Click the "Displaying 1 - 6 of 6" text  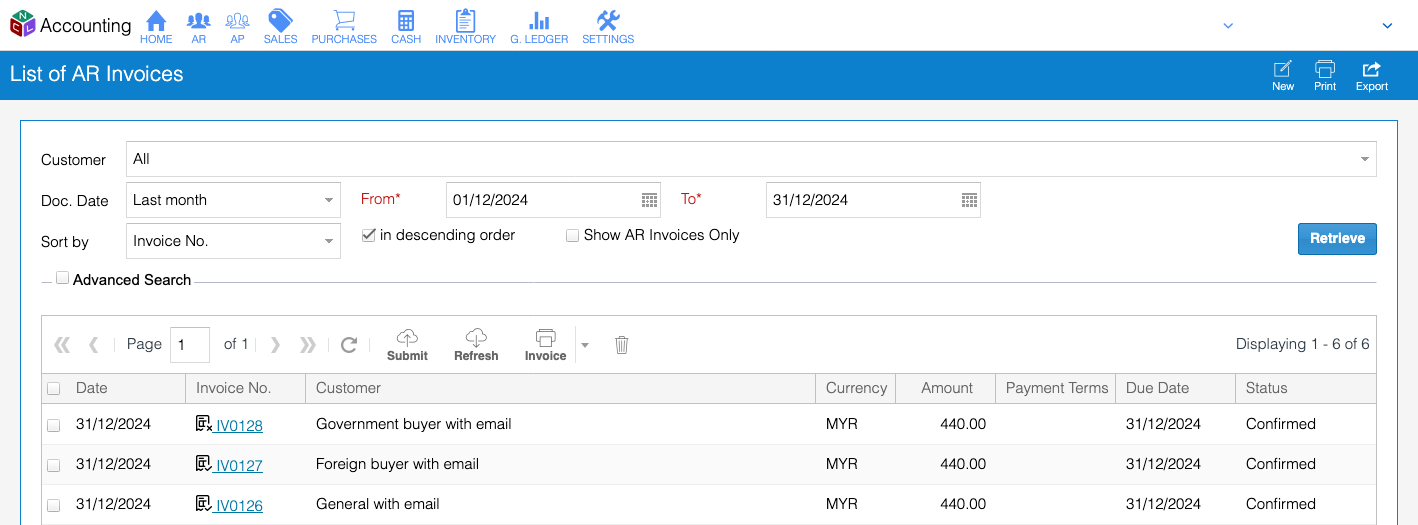coord(1302,344)
